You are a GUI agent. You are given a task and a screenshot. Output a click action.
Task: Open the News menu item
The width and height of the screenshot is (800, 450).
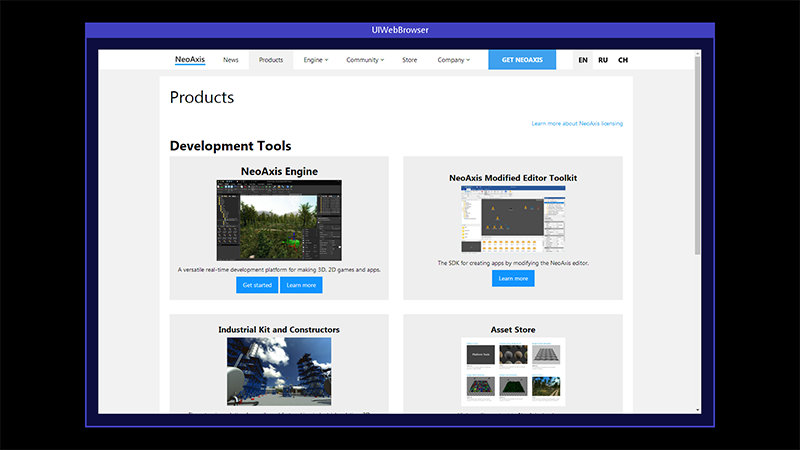(x=231, y=60)
